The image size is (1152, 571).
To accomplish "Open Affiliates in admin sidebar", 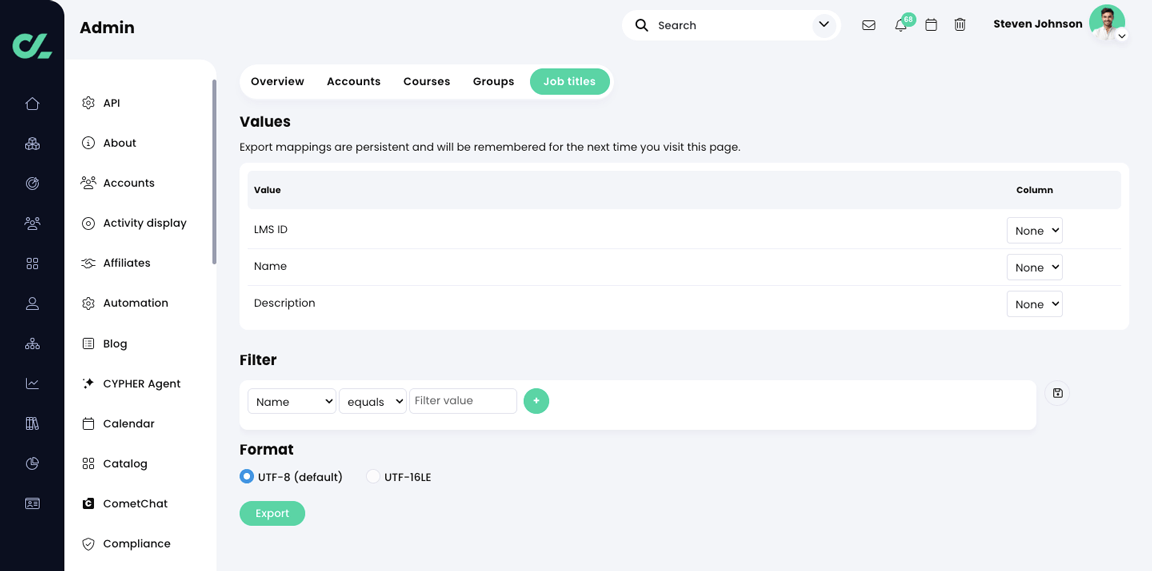I will tap(126, 263).
